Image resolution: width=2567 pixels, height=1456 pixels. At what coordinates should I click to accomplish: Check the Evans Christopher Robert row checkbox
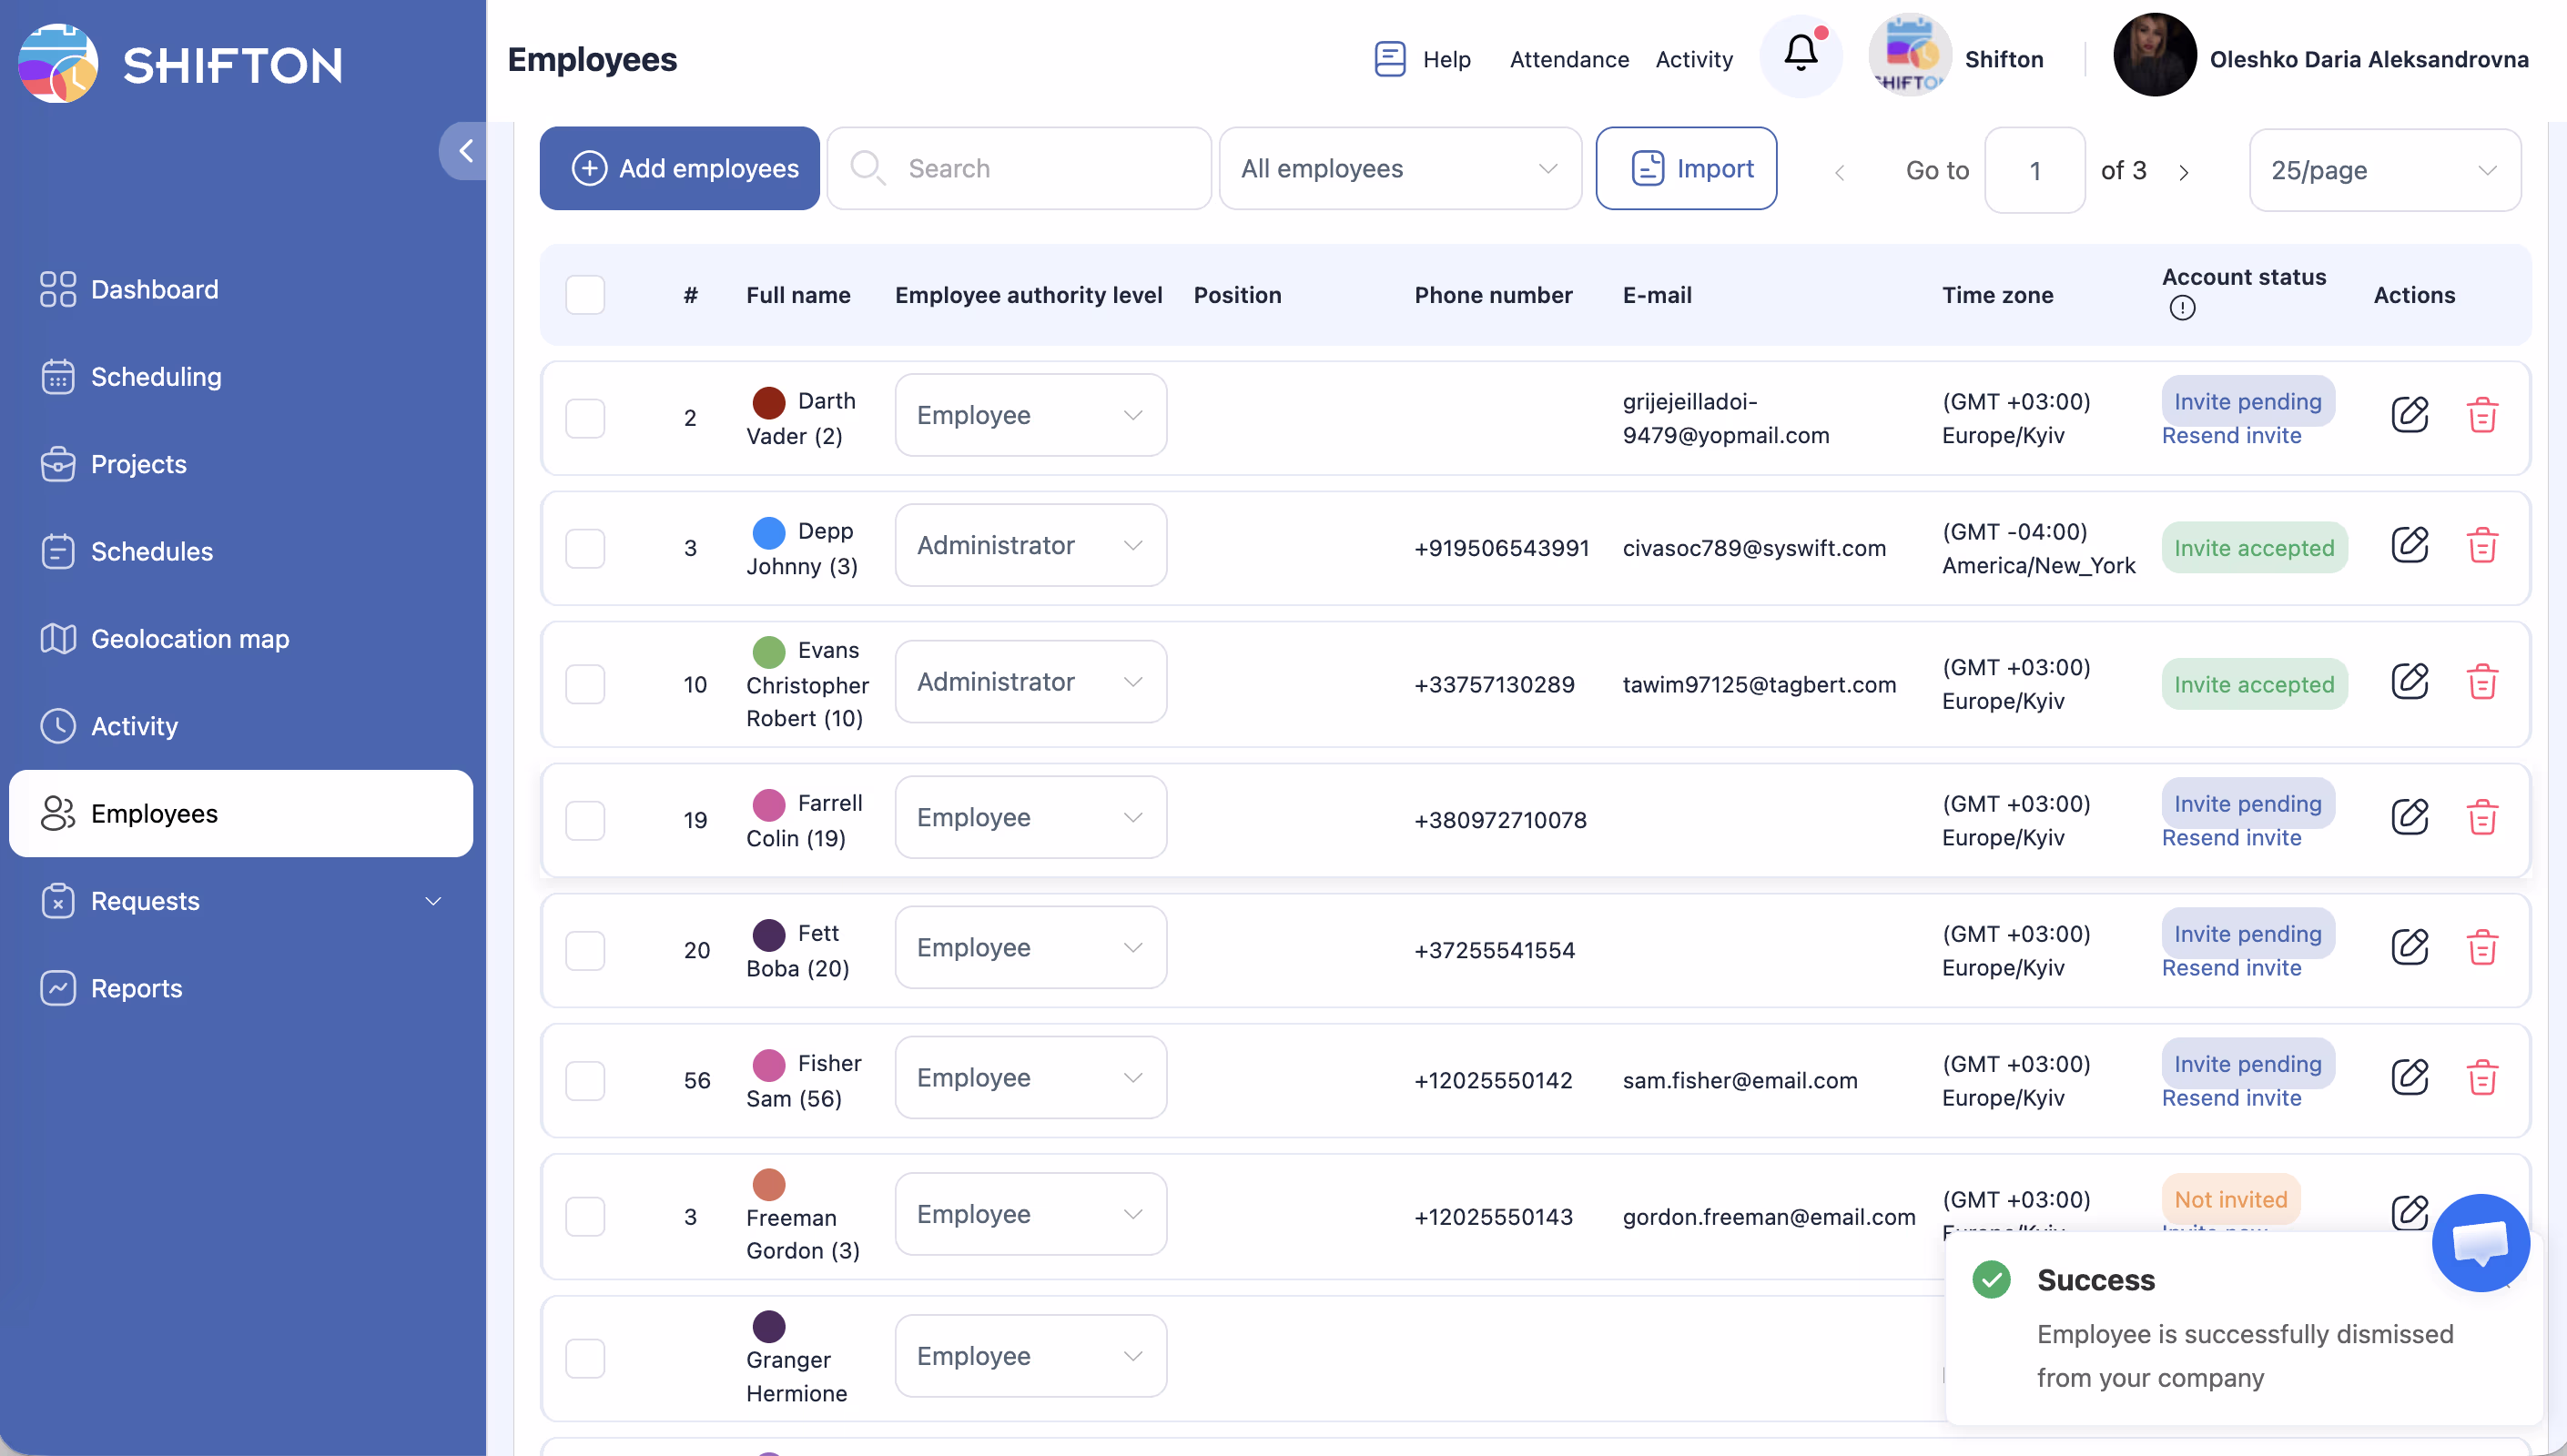point(585,684)
